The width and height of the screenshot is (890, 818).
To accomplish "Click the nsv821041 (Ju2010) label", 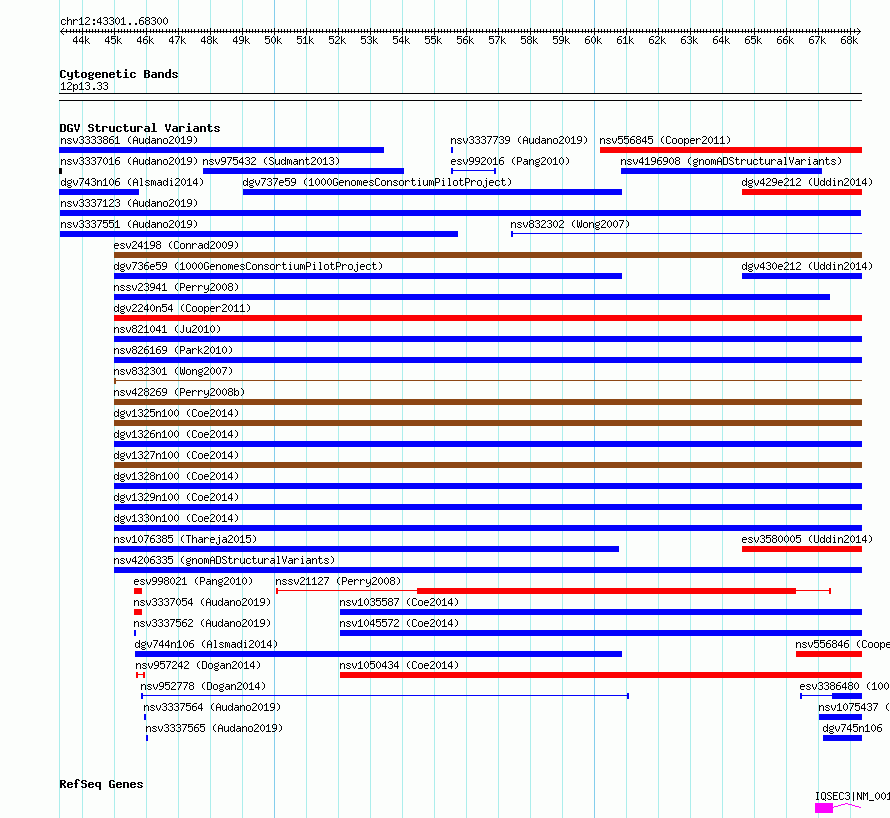I will pyautogui.click(x=167, y=329).
